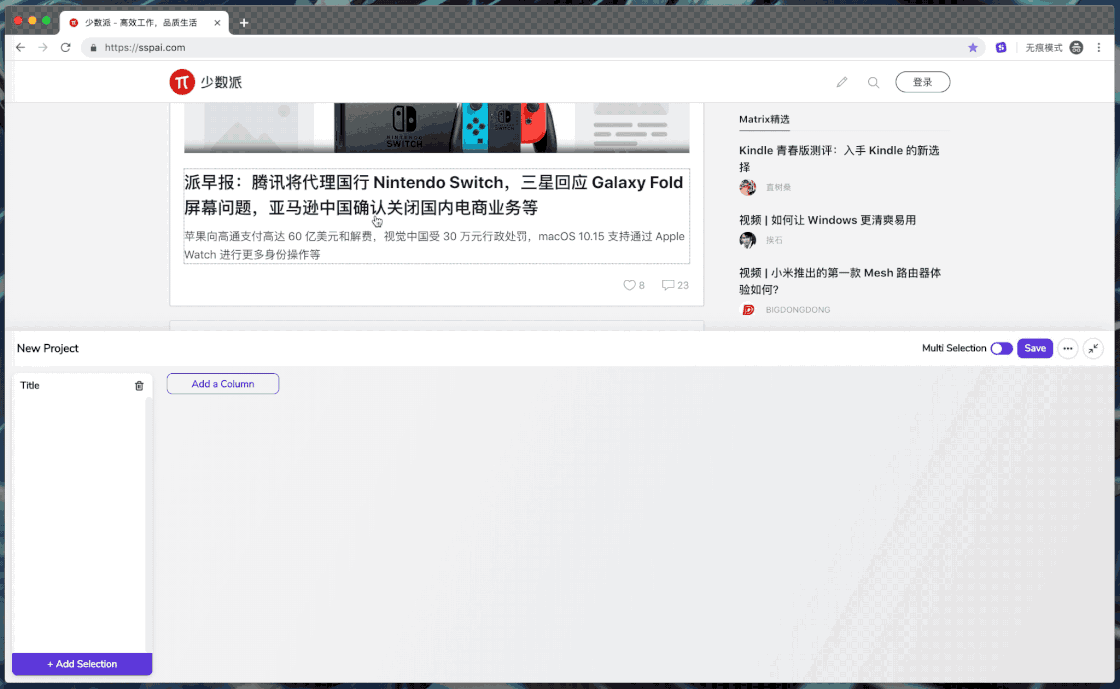
Task: Reload the sspai.com page
Action: [x=66, y=47]
